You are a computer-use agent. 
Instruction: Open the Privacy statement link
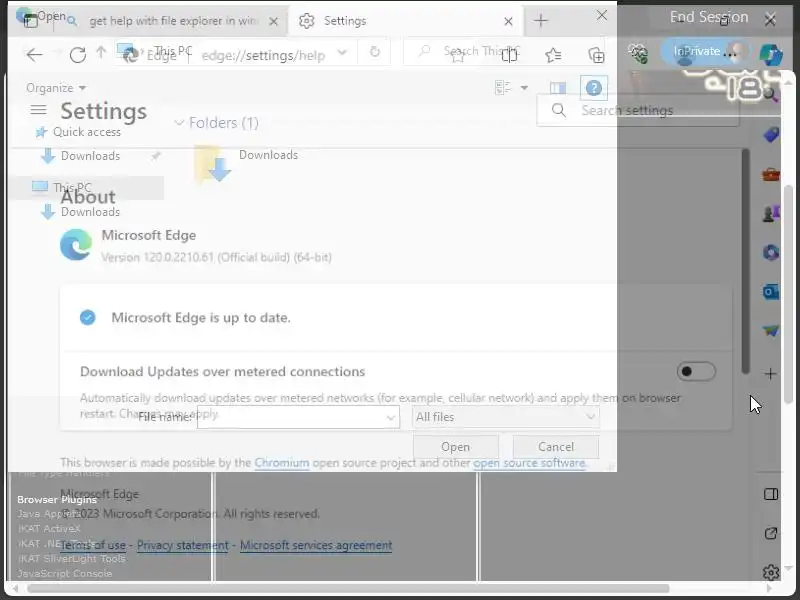pyautogui.click(x=183, y=545)
